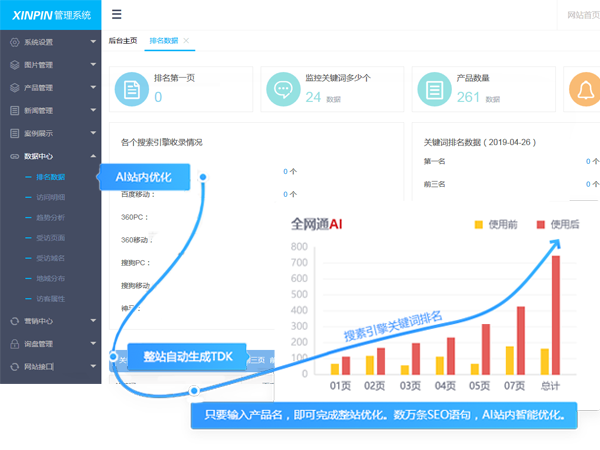Open 排名数据 submenu item in sidebar

(50, 177)
